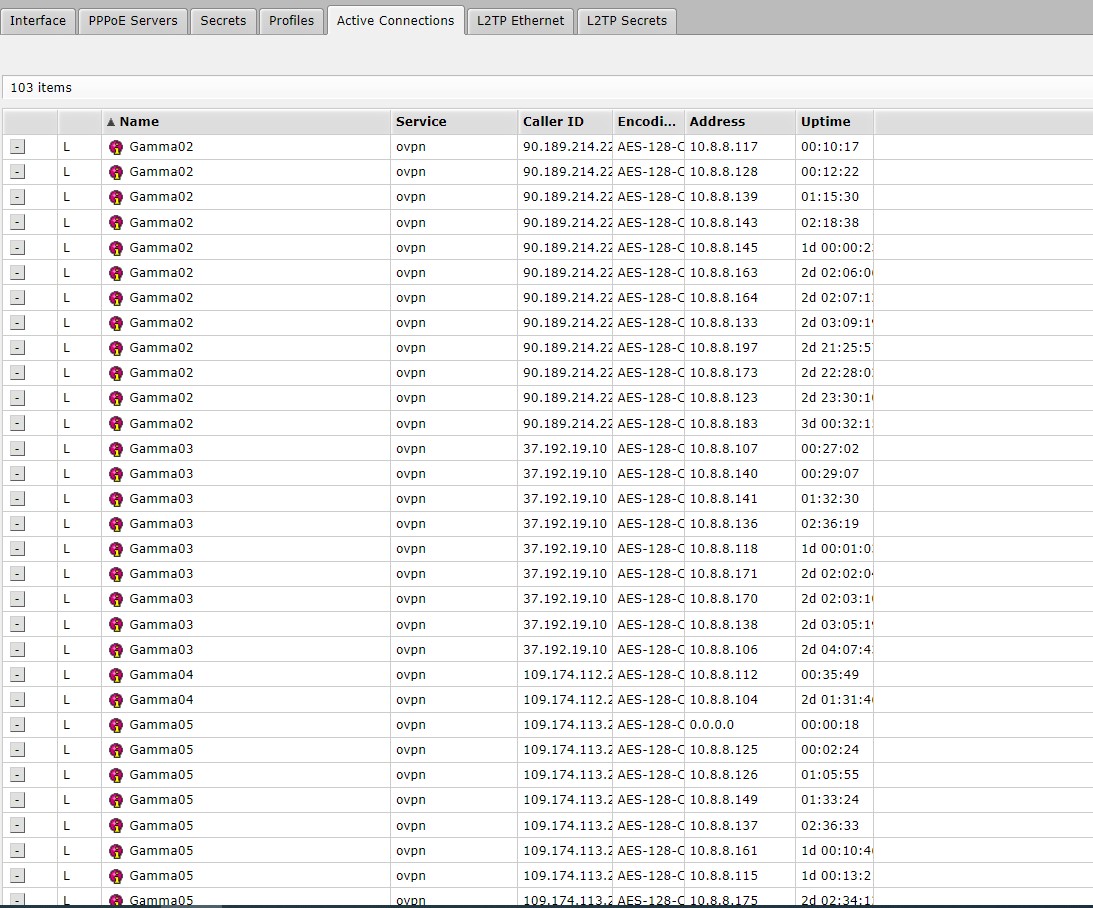1093x908 pixels.
Task: Click minus button for address 10.8.8.197
Action: (x=17, y=348)
